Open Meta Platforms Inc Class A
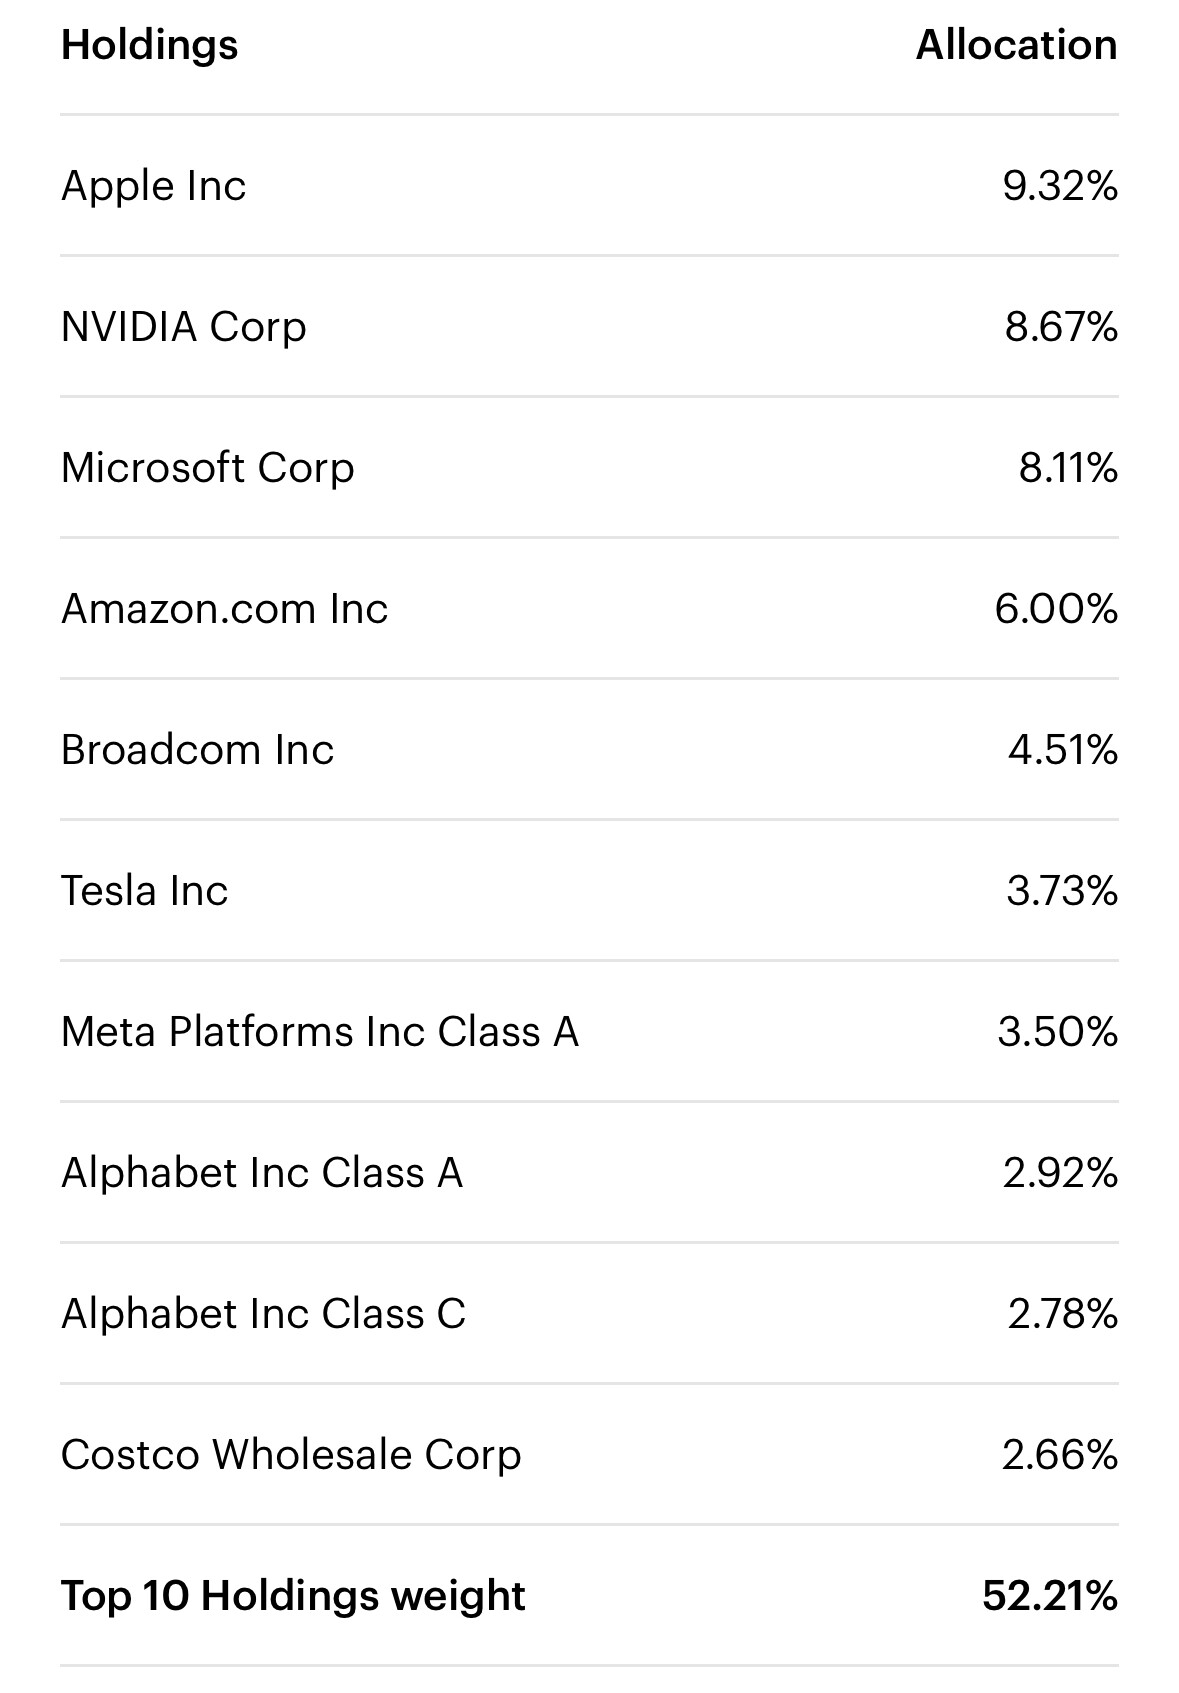The width and height of the screenshot is (1179, 1693). 589,1032
